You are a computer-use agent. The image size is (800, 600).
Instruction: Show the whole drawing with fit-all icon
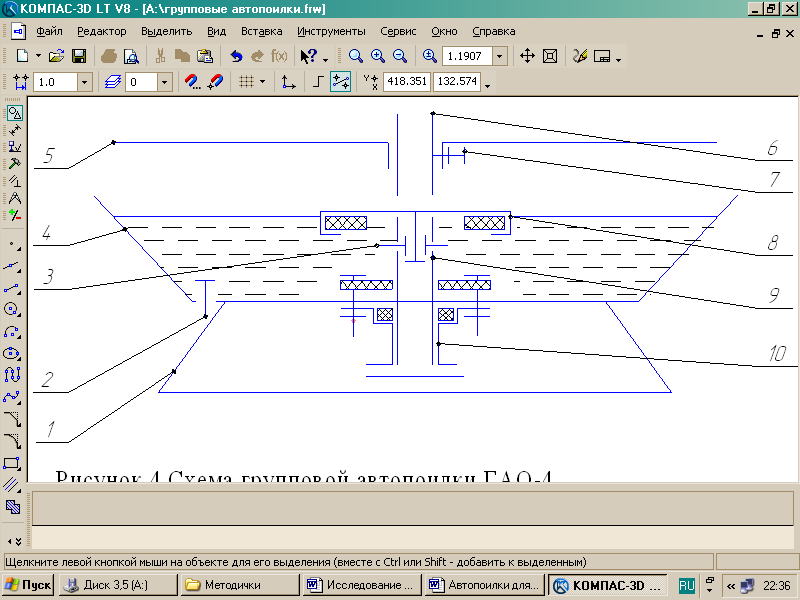[550, 56]
